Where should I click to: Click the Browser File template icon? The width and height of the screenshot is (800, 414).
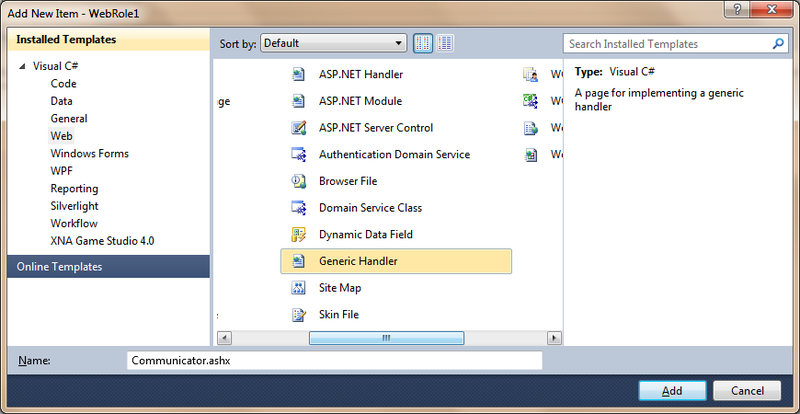coord(298,181)
